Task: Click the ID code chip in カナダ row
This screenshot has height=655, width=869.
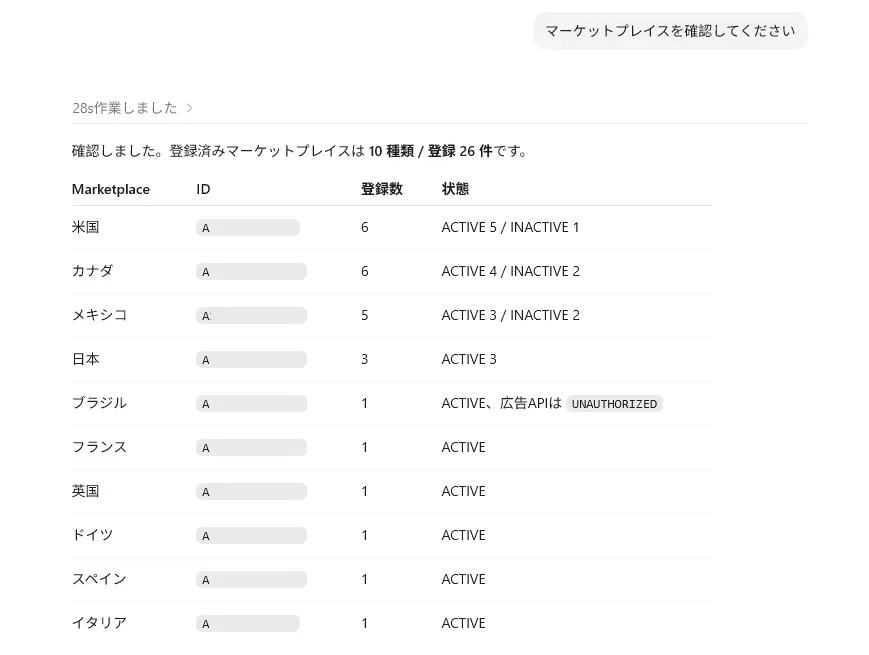Action: pyautogui.click(x=251, y=272)
